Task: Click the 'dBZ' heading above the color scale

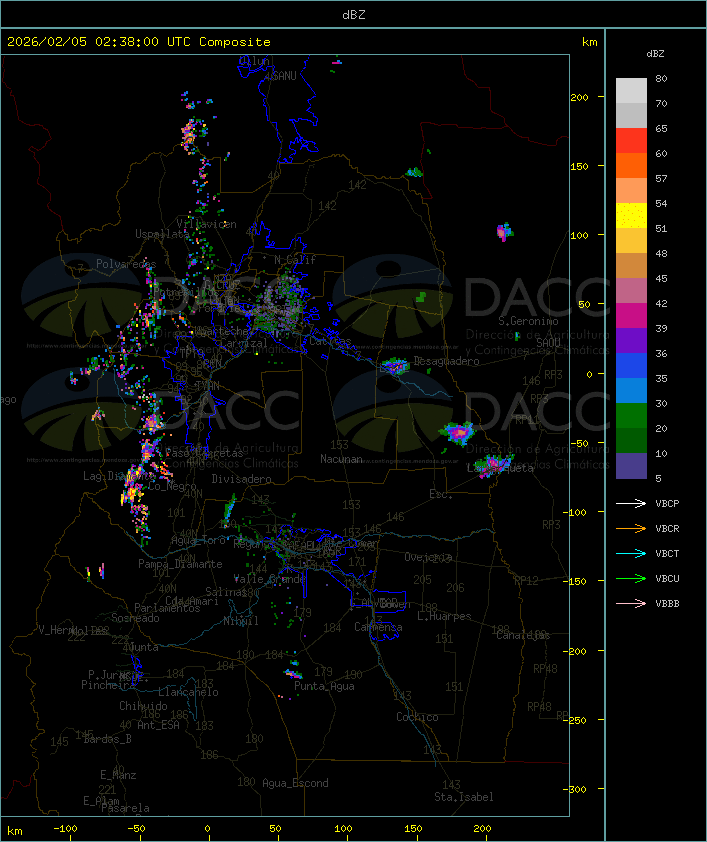Action: coord(655,54)
